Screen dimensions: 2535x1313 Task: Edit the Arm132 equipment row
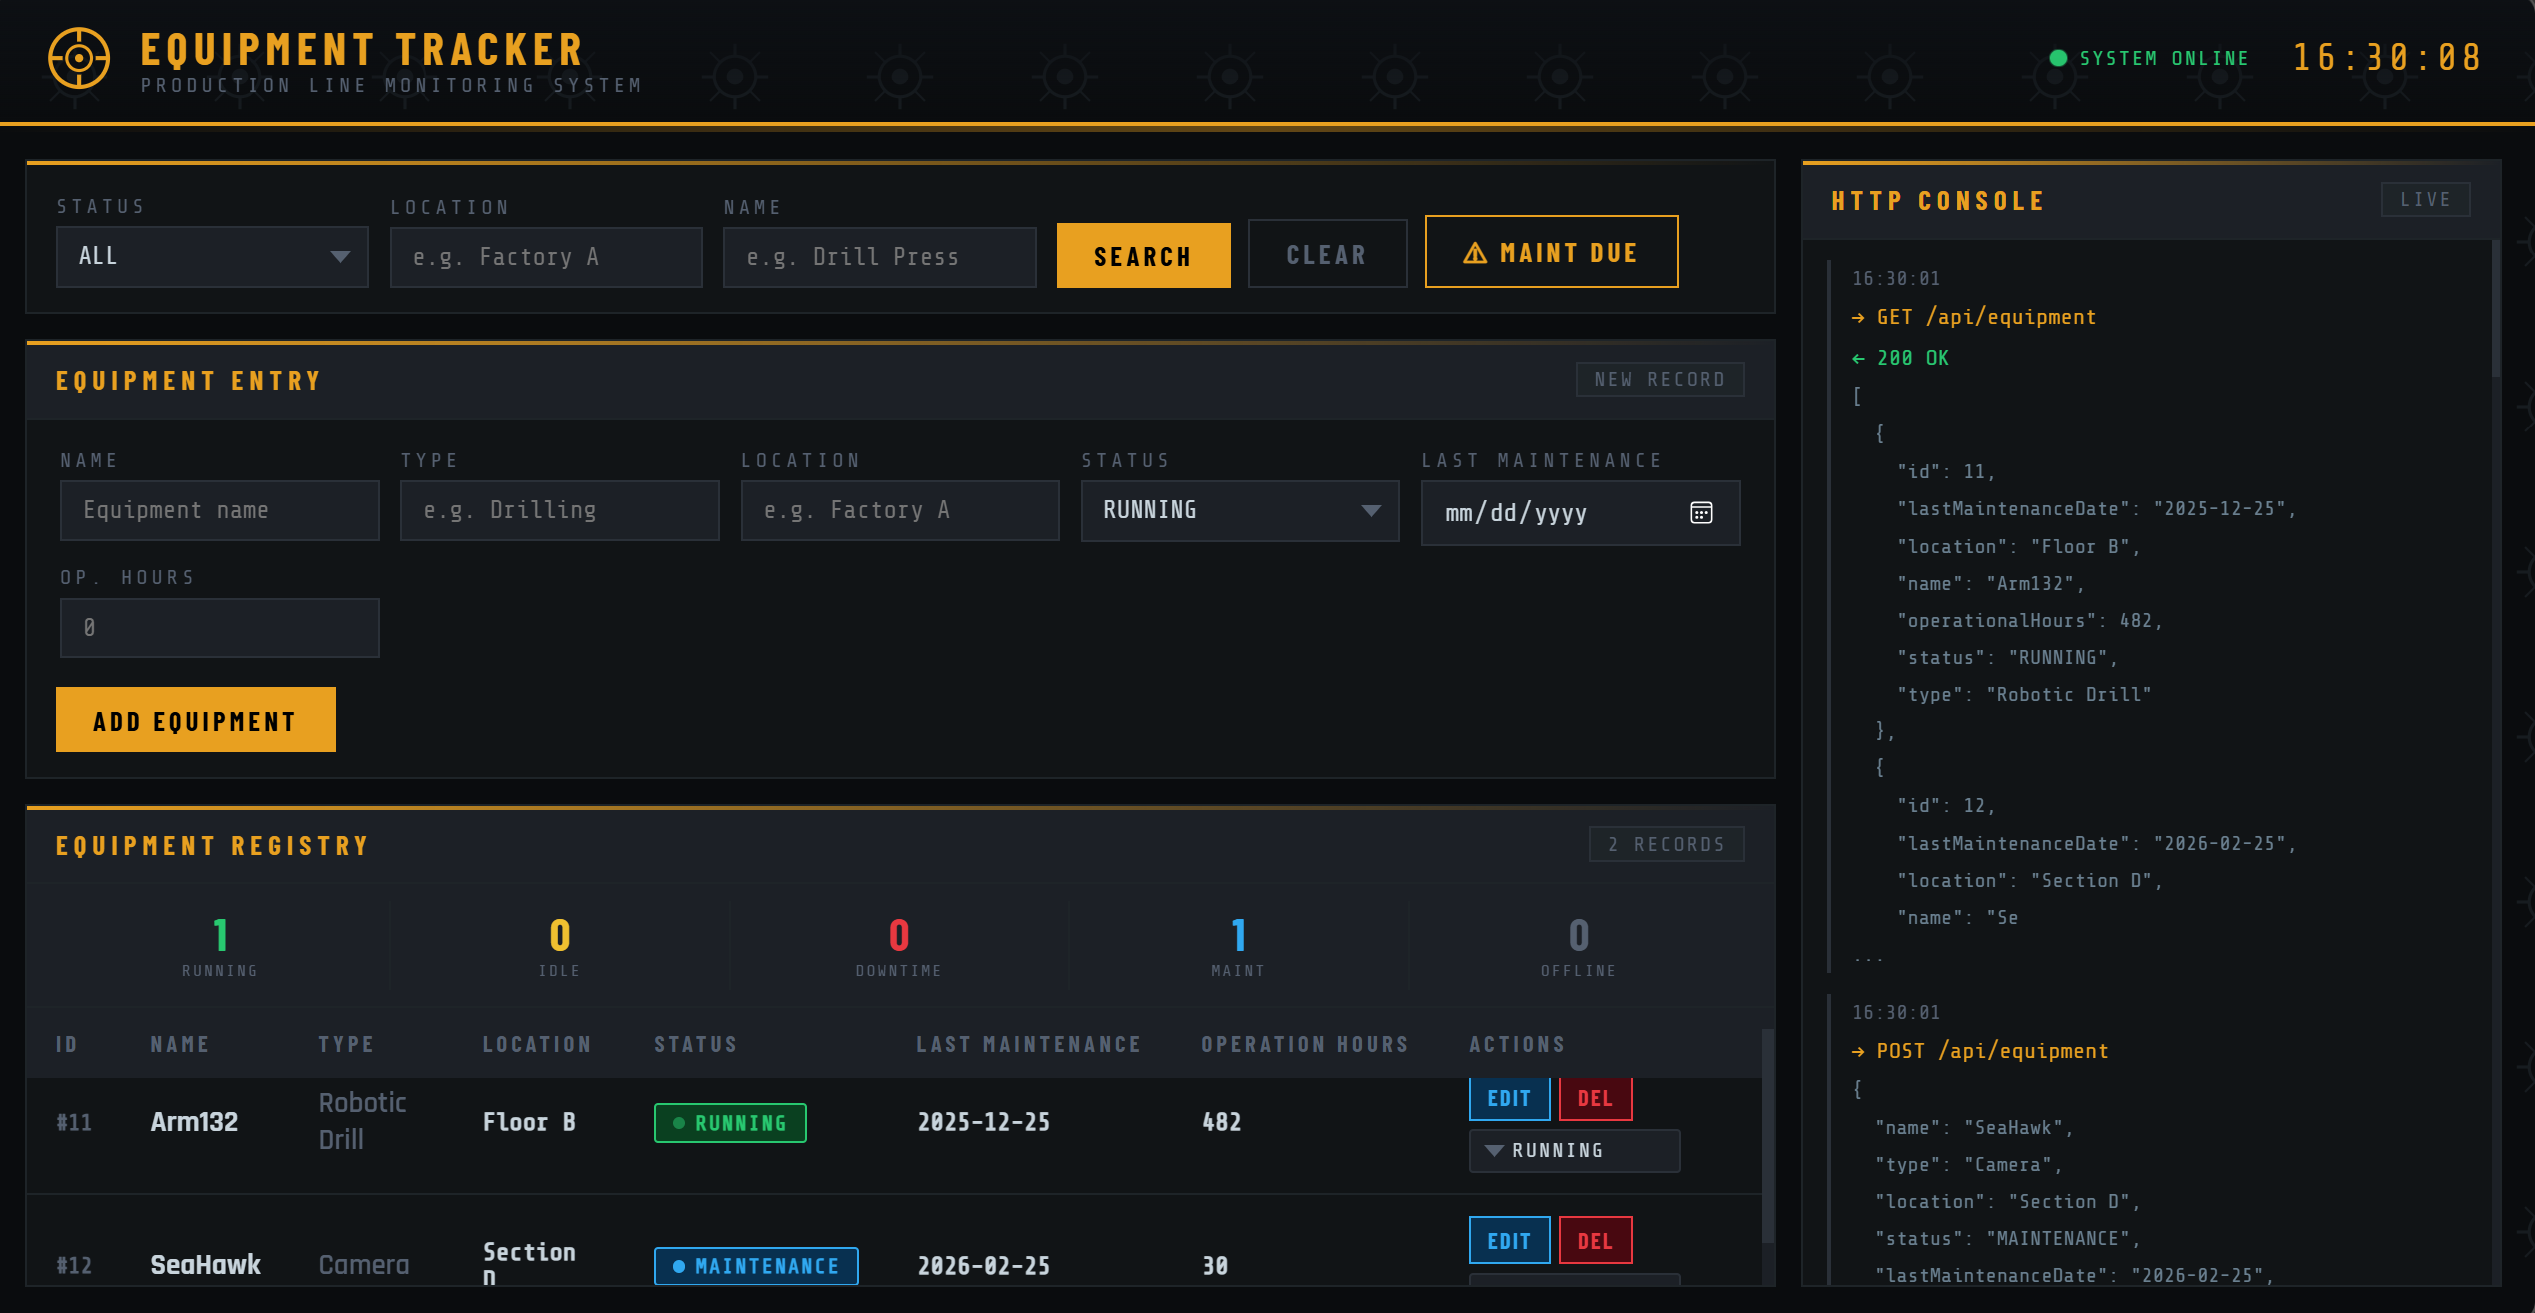click(x=1509, y=1099)
